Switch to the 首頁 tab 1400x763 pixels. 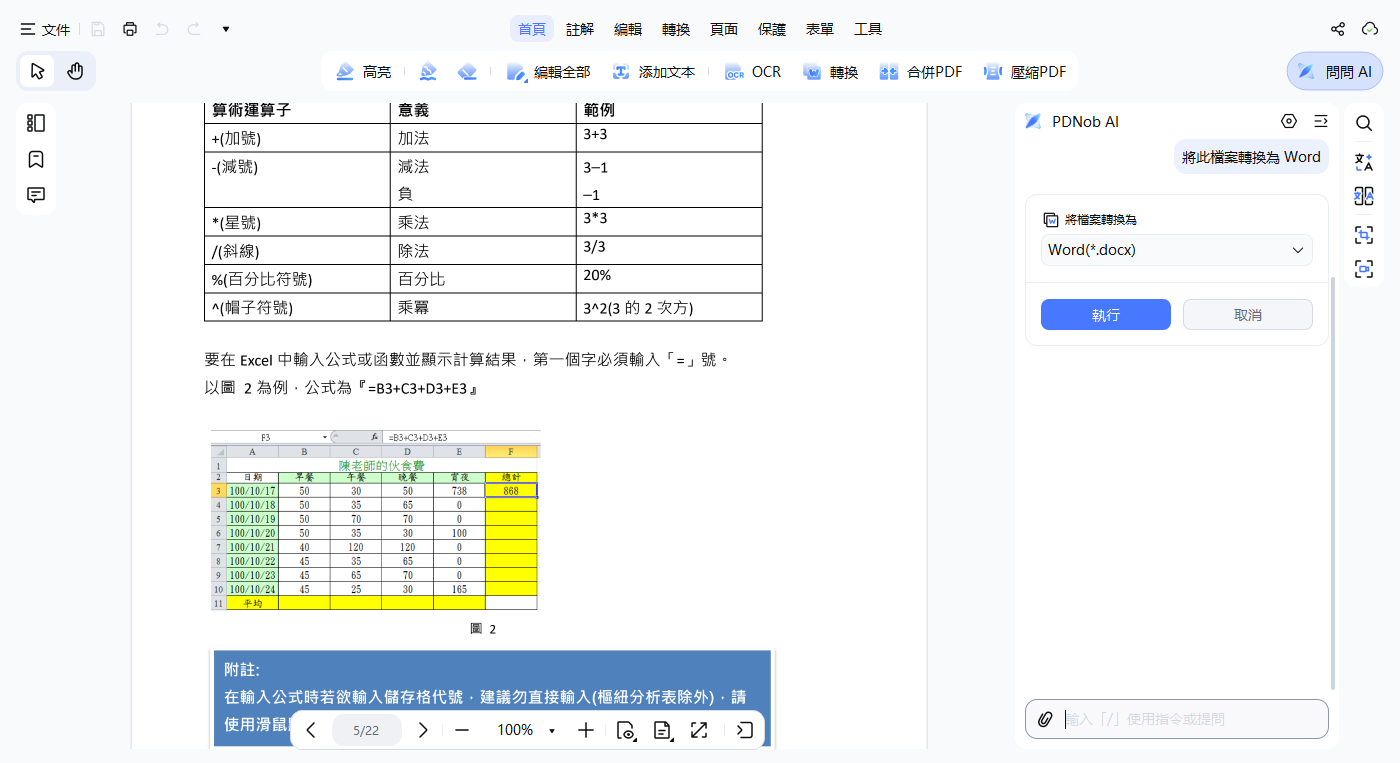pos(532,29)
